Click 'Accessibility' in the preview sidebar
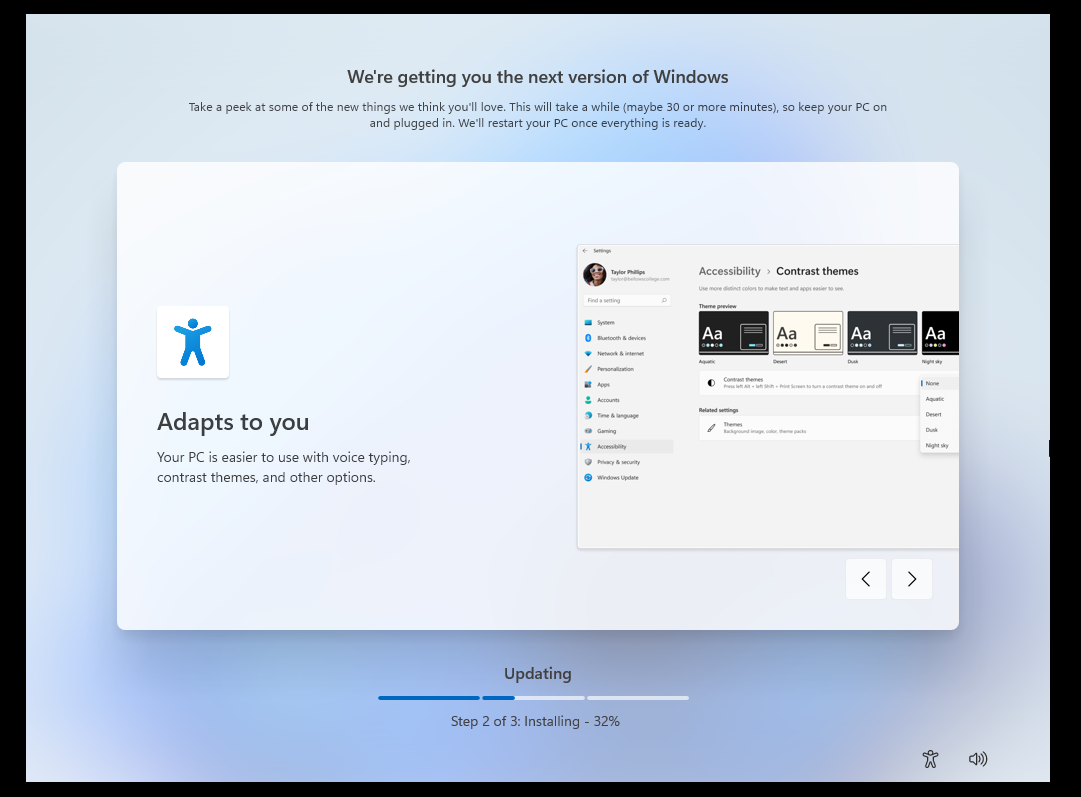Screen dimensions: 1081x797 click(x=627, y=447)
